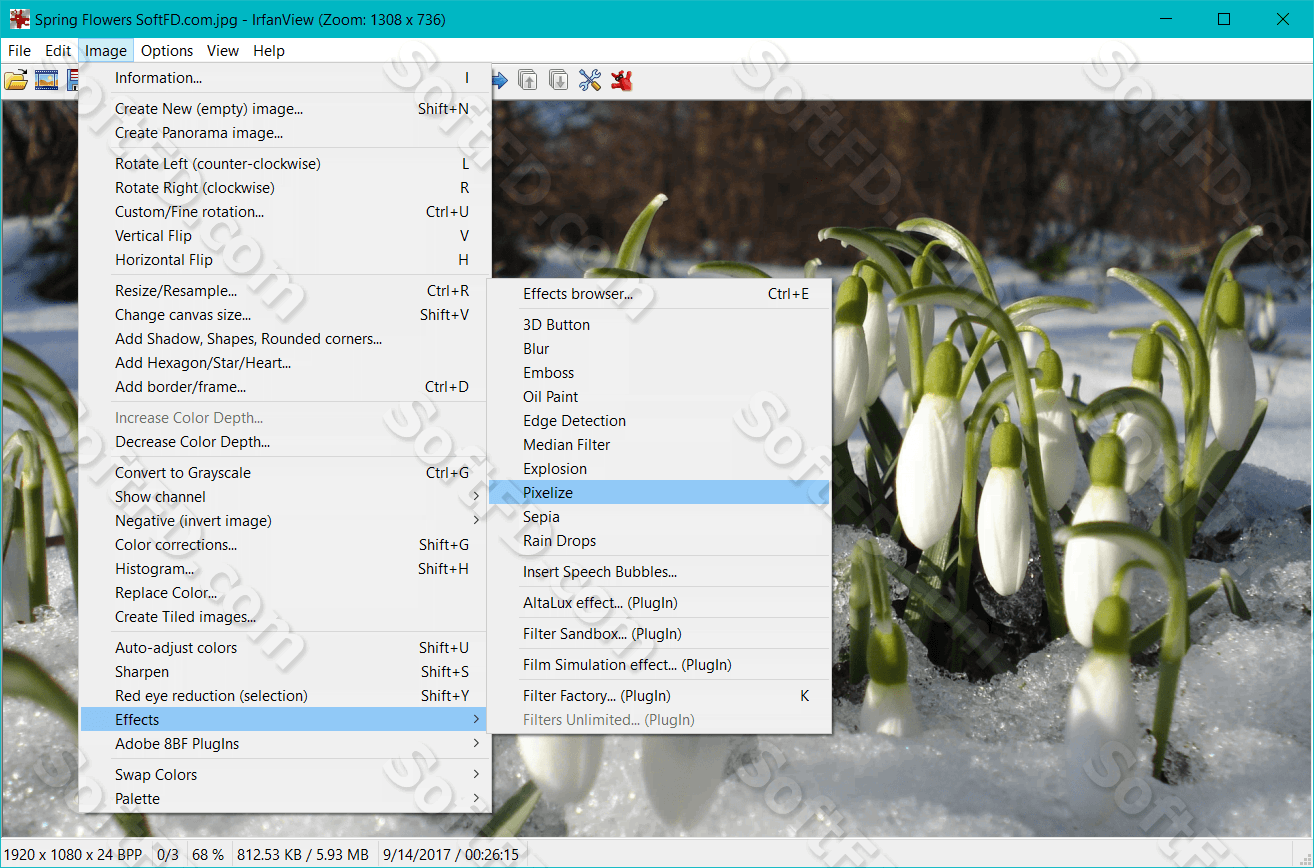
Task: Open Resize/Resample... dialog
Action: pos(285,291)
